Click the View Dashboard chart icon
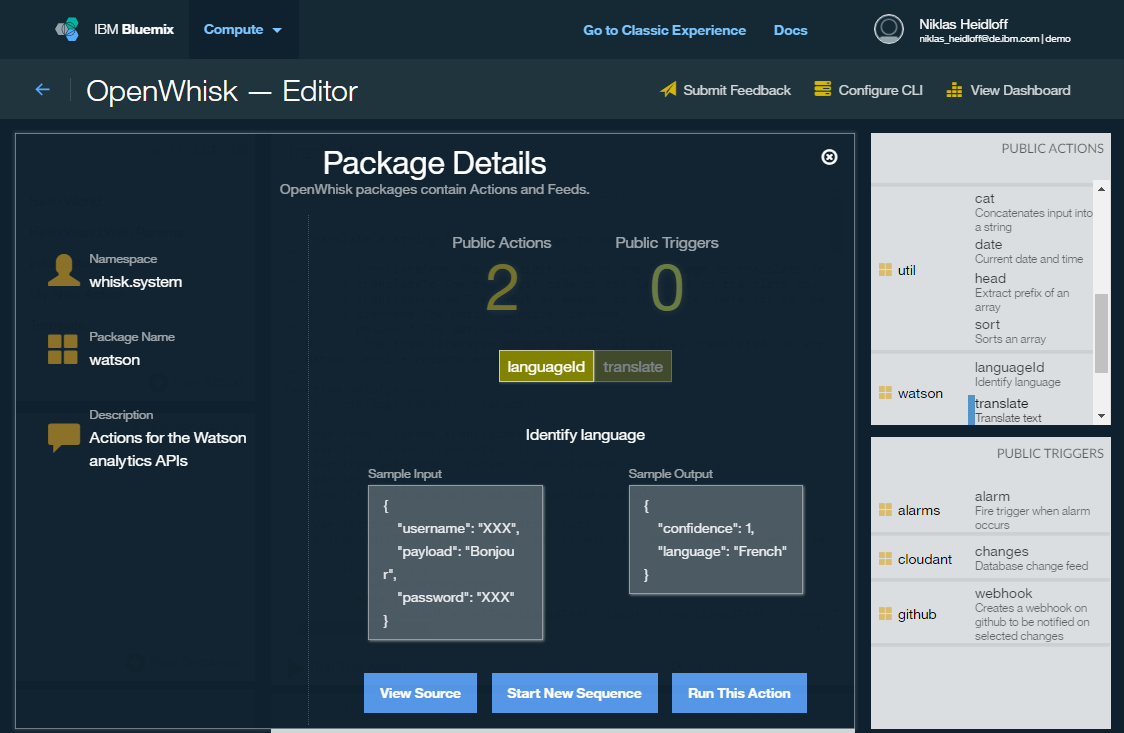The image size is (1124, 733). coord(954,90)
